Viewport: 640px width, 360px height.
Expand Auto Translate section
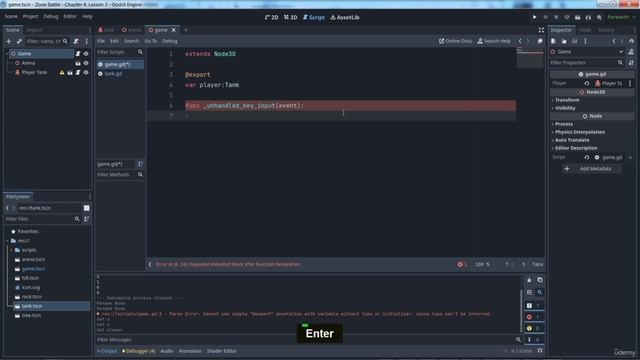[x=572, y=140]
